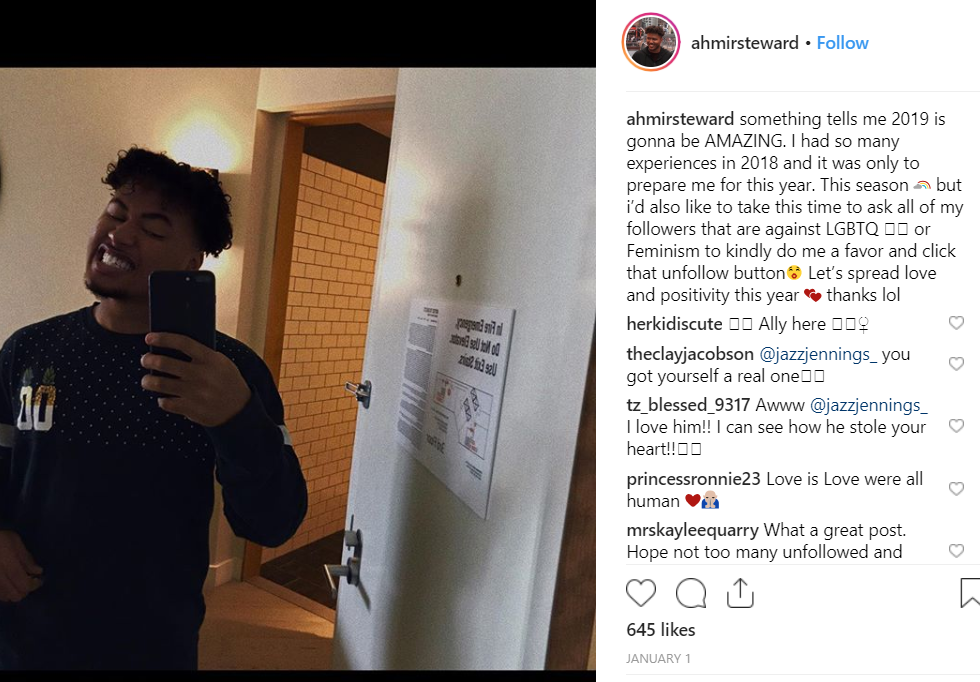Screen dimensions: 980x682
Task: Visit princessronnie23's profile
Action: click(693, 479)
